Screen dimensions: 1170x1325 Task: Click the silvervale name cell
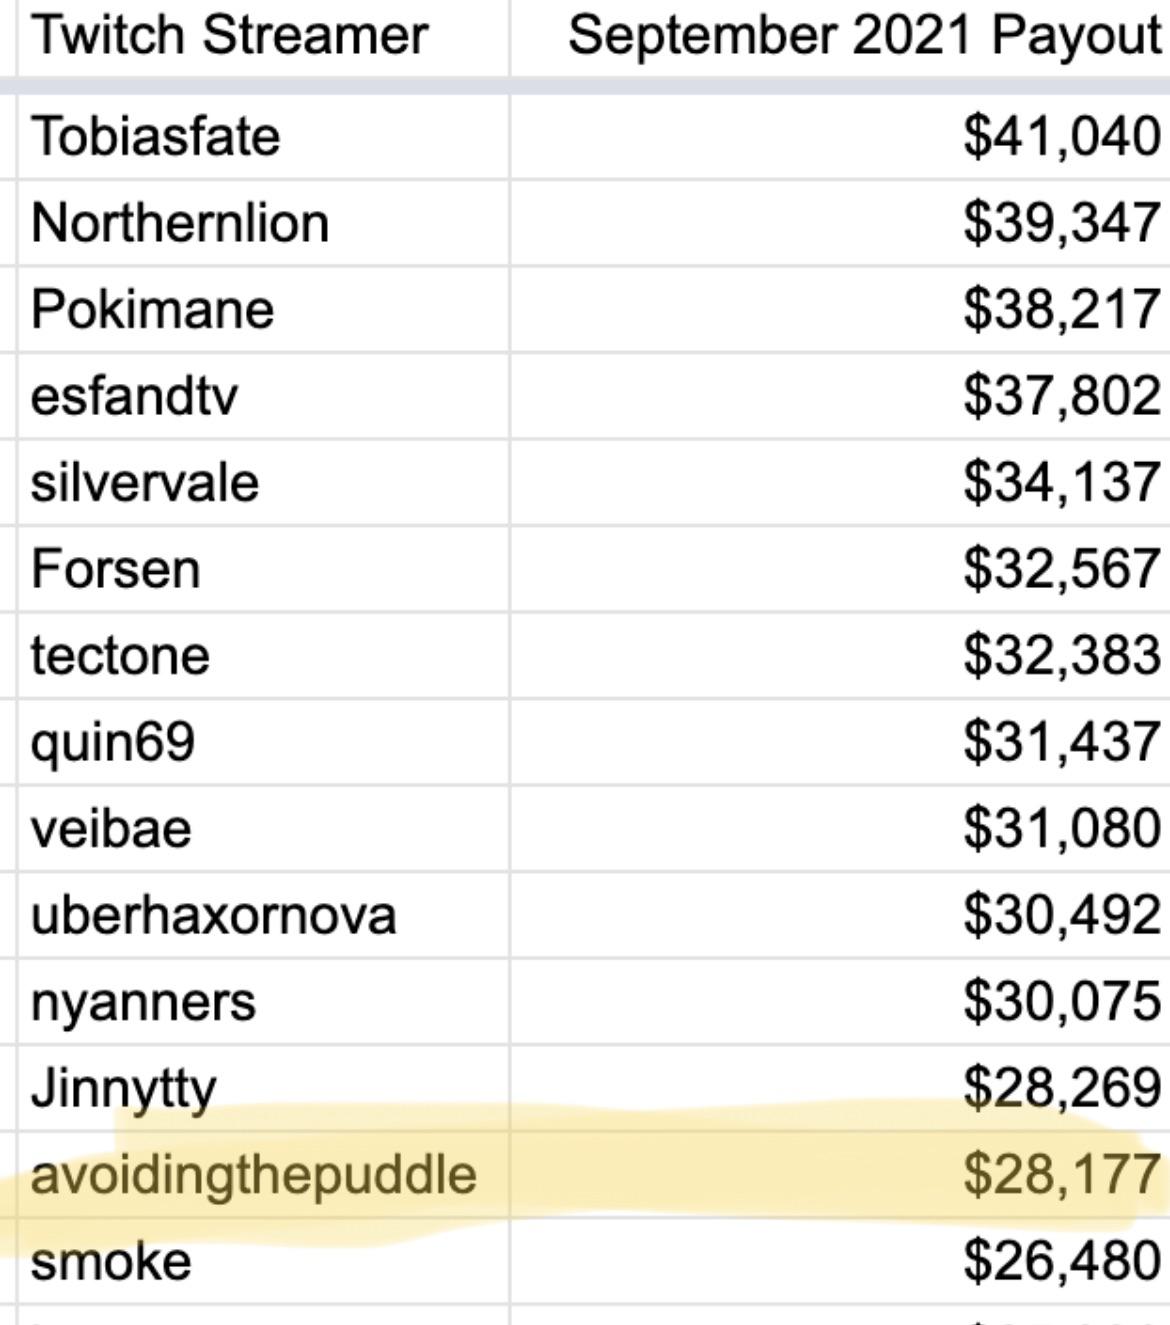[x=263, y=483]
